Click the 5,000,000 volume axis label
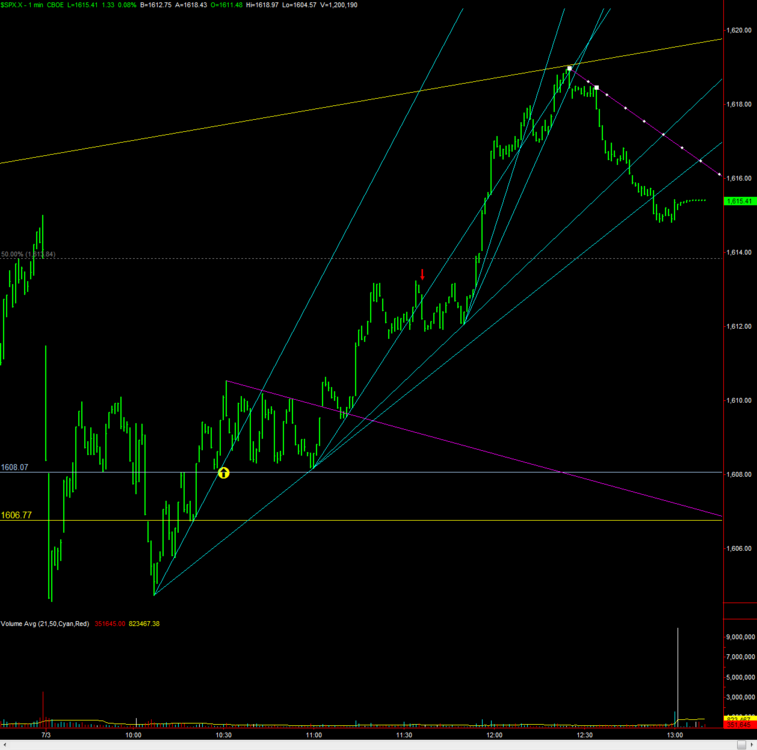The height and width of the screenshot is (750, 757). point(741,677)
